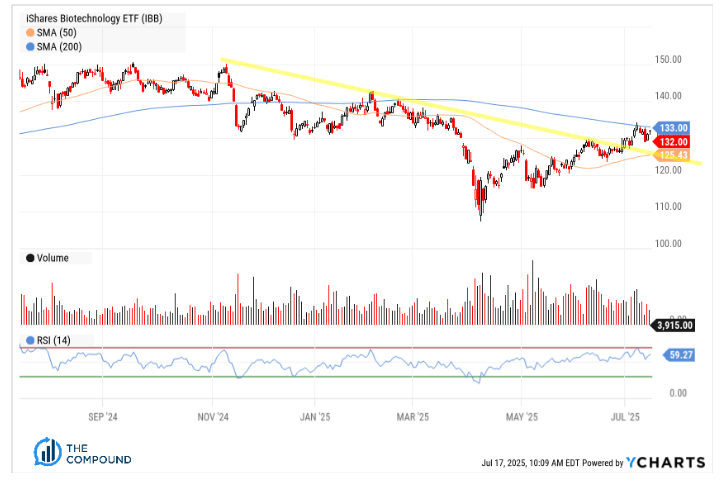Click THE COMPOUND logo text
The height and width of the screenshot is (488, 728).
coord(98,454)
